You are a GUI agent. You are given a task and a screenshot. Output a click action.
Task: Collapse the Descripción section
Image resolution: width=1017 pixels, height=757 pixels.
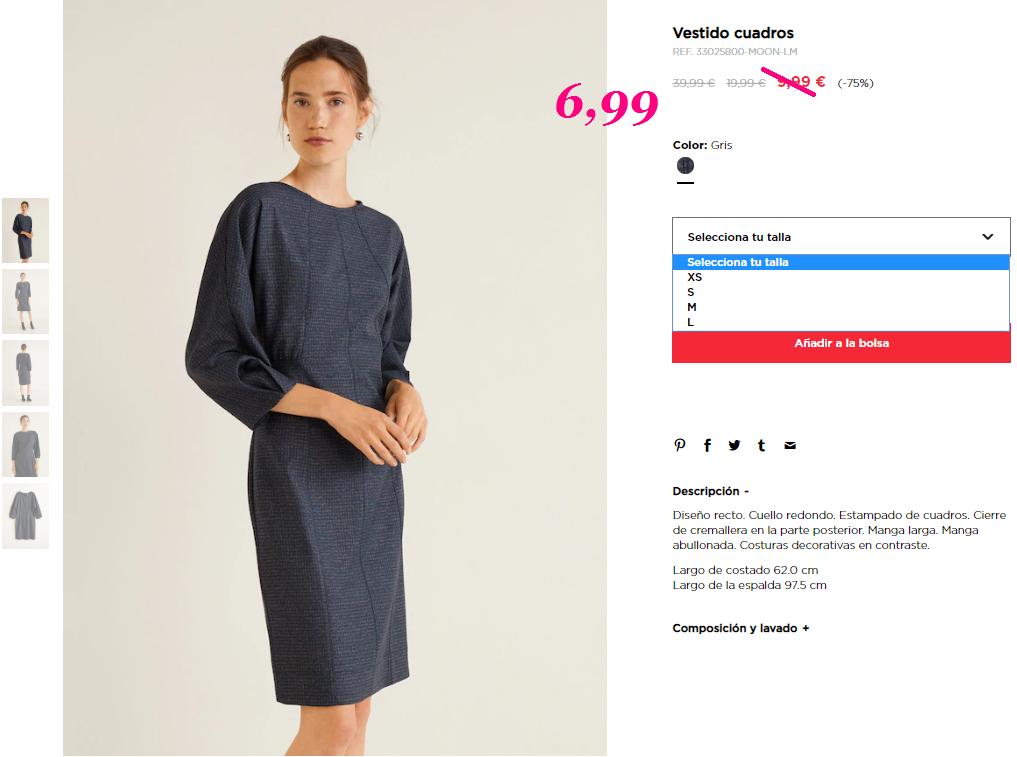tap(710, 491)
